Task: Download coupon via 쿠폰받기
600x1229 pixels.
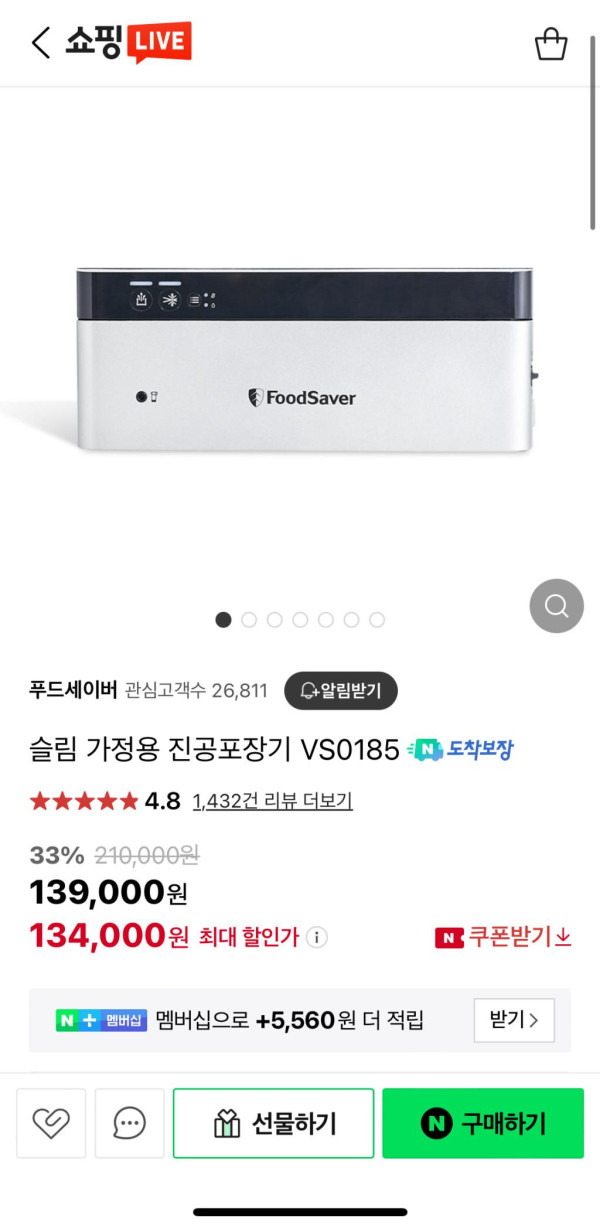Action: (503, 937)
